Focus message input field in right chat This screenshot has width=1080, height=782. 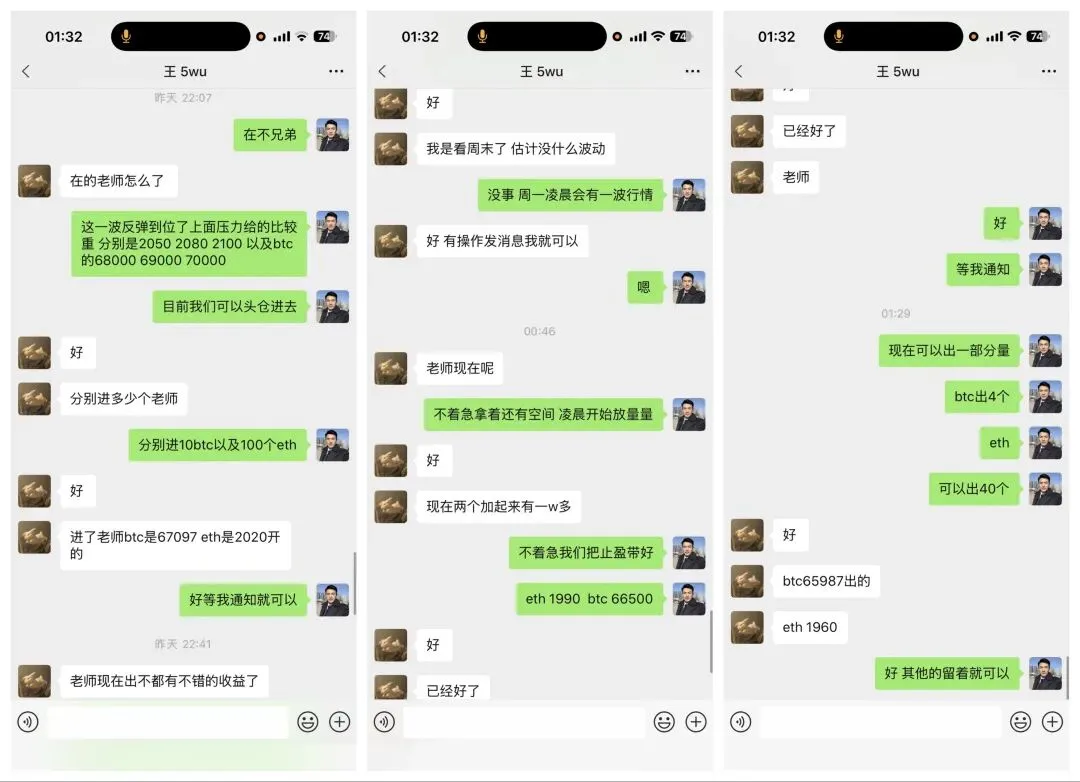(x=880, y=722)
